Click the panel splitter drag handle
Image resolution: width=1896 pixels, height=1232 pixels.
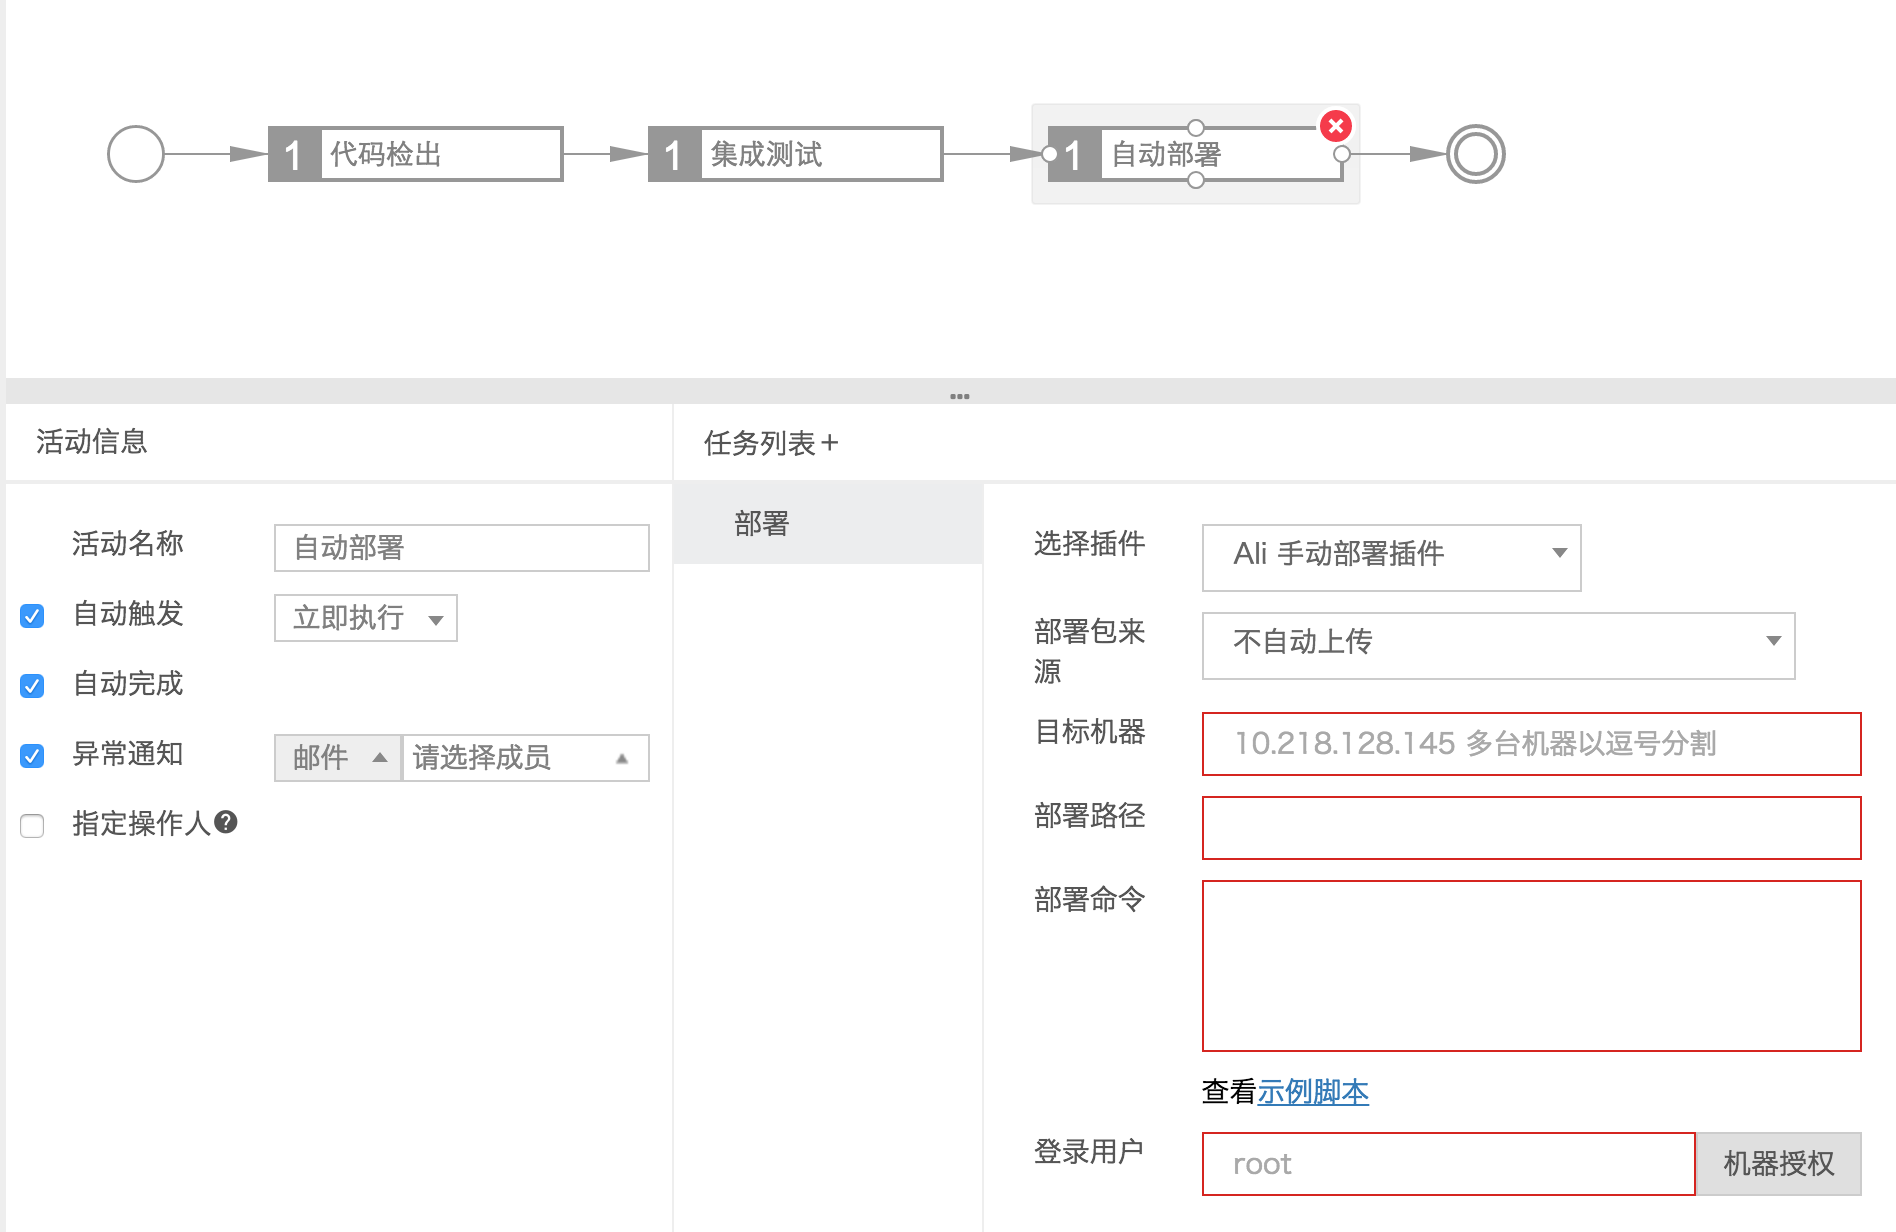click(x=959, y=396)
